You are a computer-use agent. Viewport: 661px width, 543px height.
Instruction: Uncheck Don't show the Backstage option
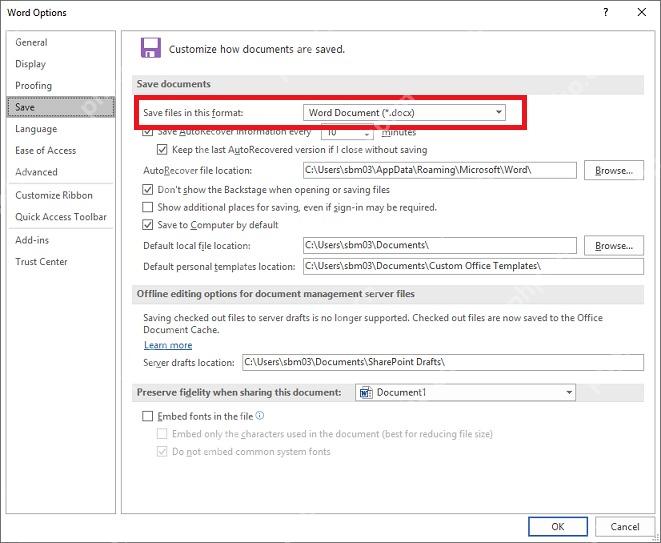click(x=148, y=190)
